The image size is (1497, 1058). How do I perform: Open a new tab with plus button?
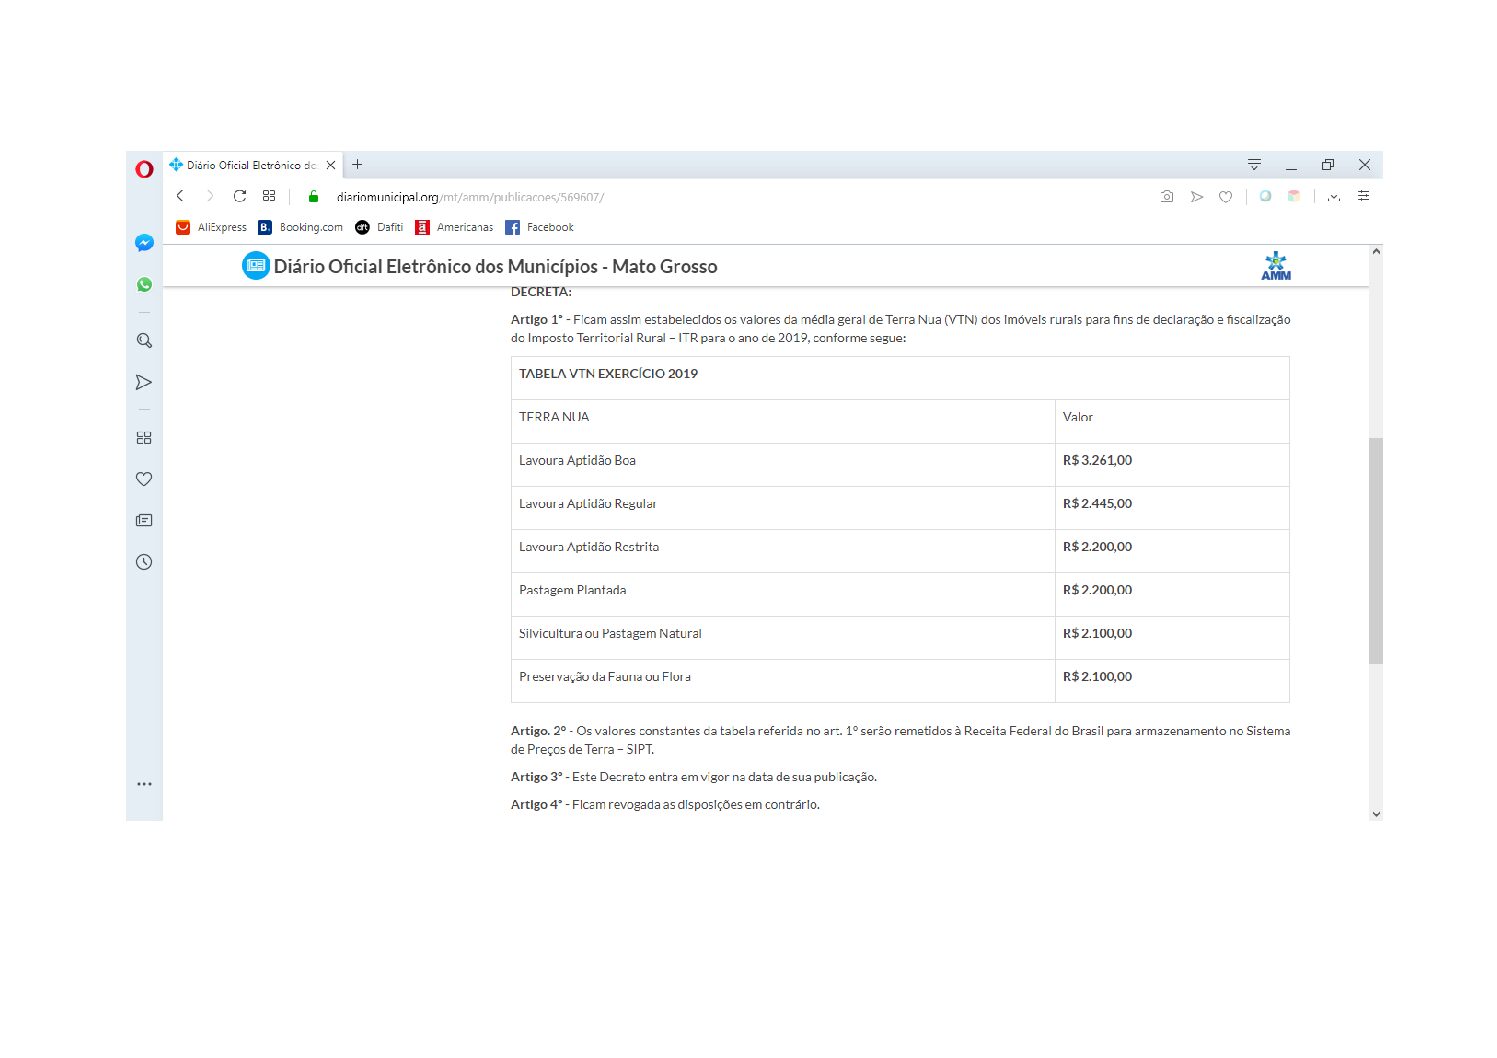(x=357, y=165)
